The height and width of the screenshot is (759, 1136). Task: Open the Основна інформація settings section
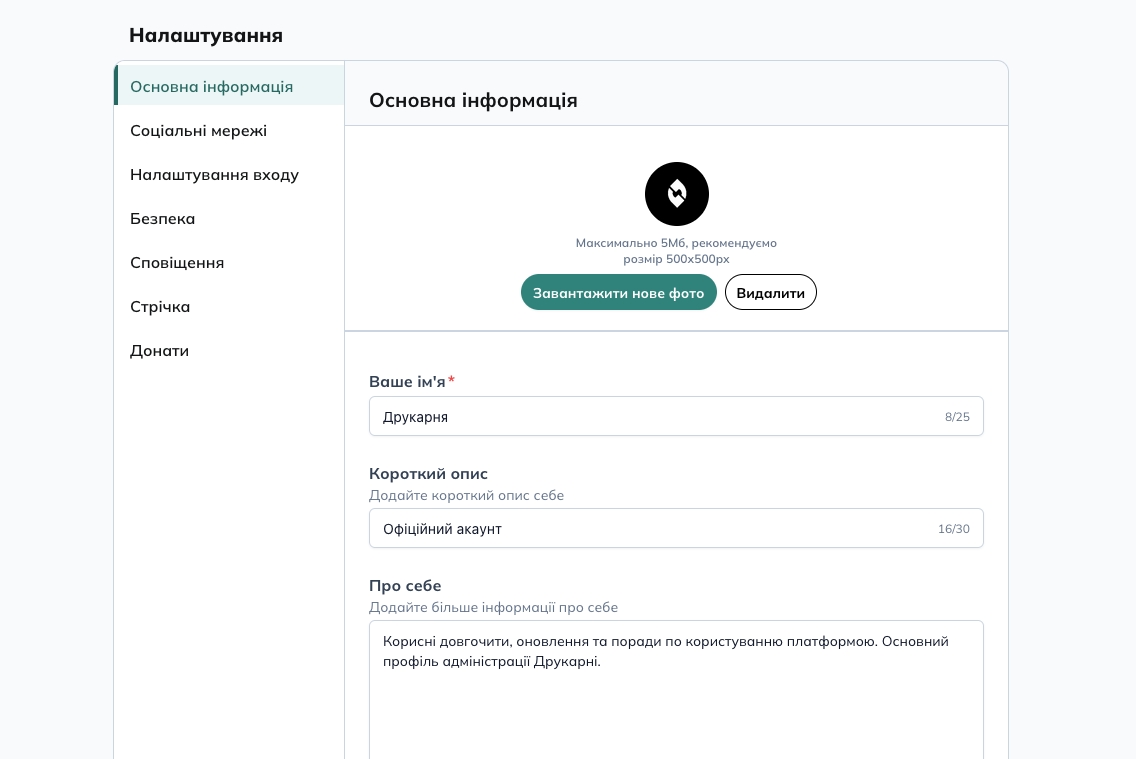(211, 86)
